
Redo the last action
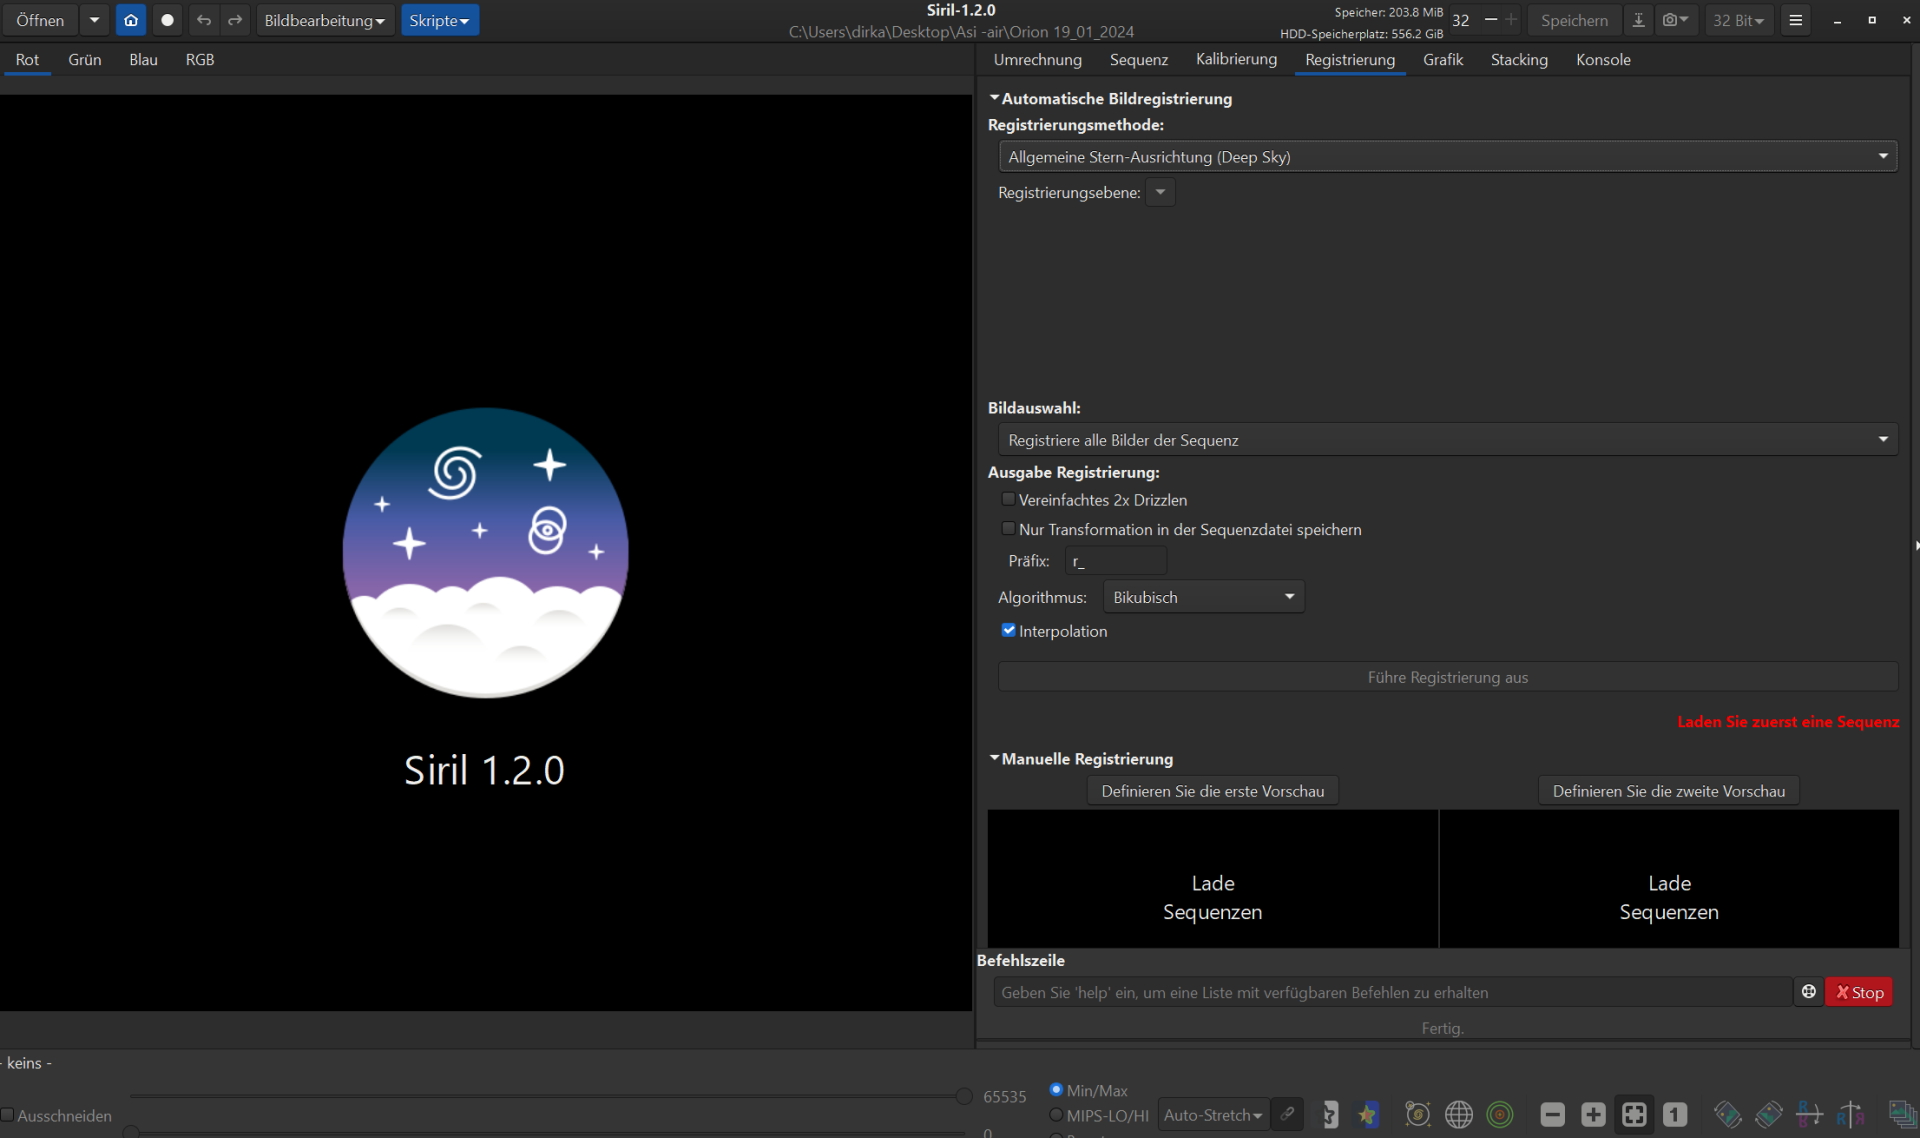click(235, 20)
